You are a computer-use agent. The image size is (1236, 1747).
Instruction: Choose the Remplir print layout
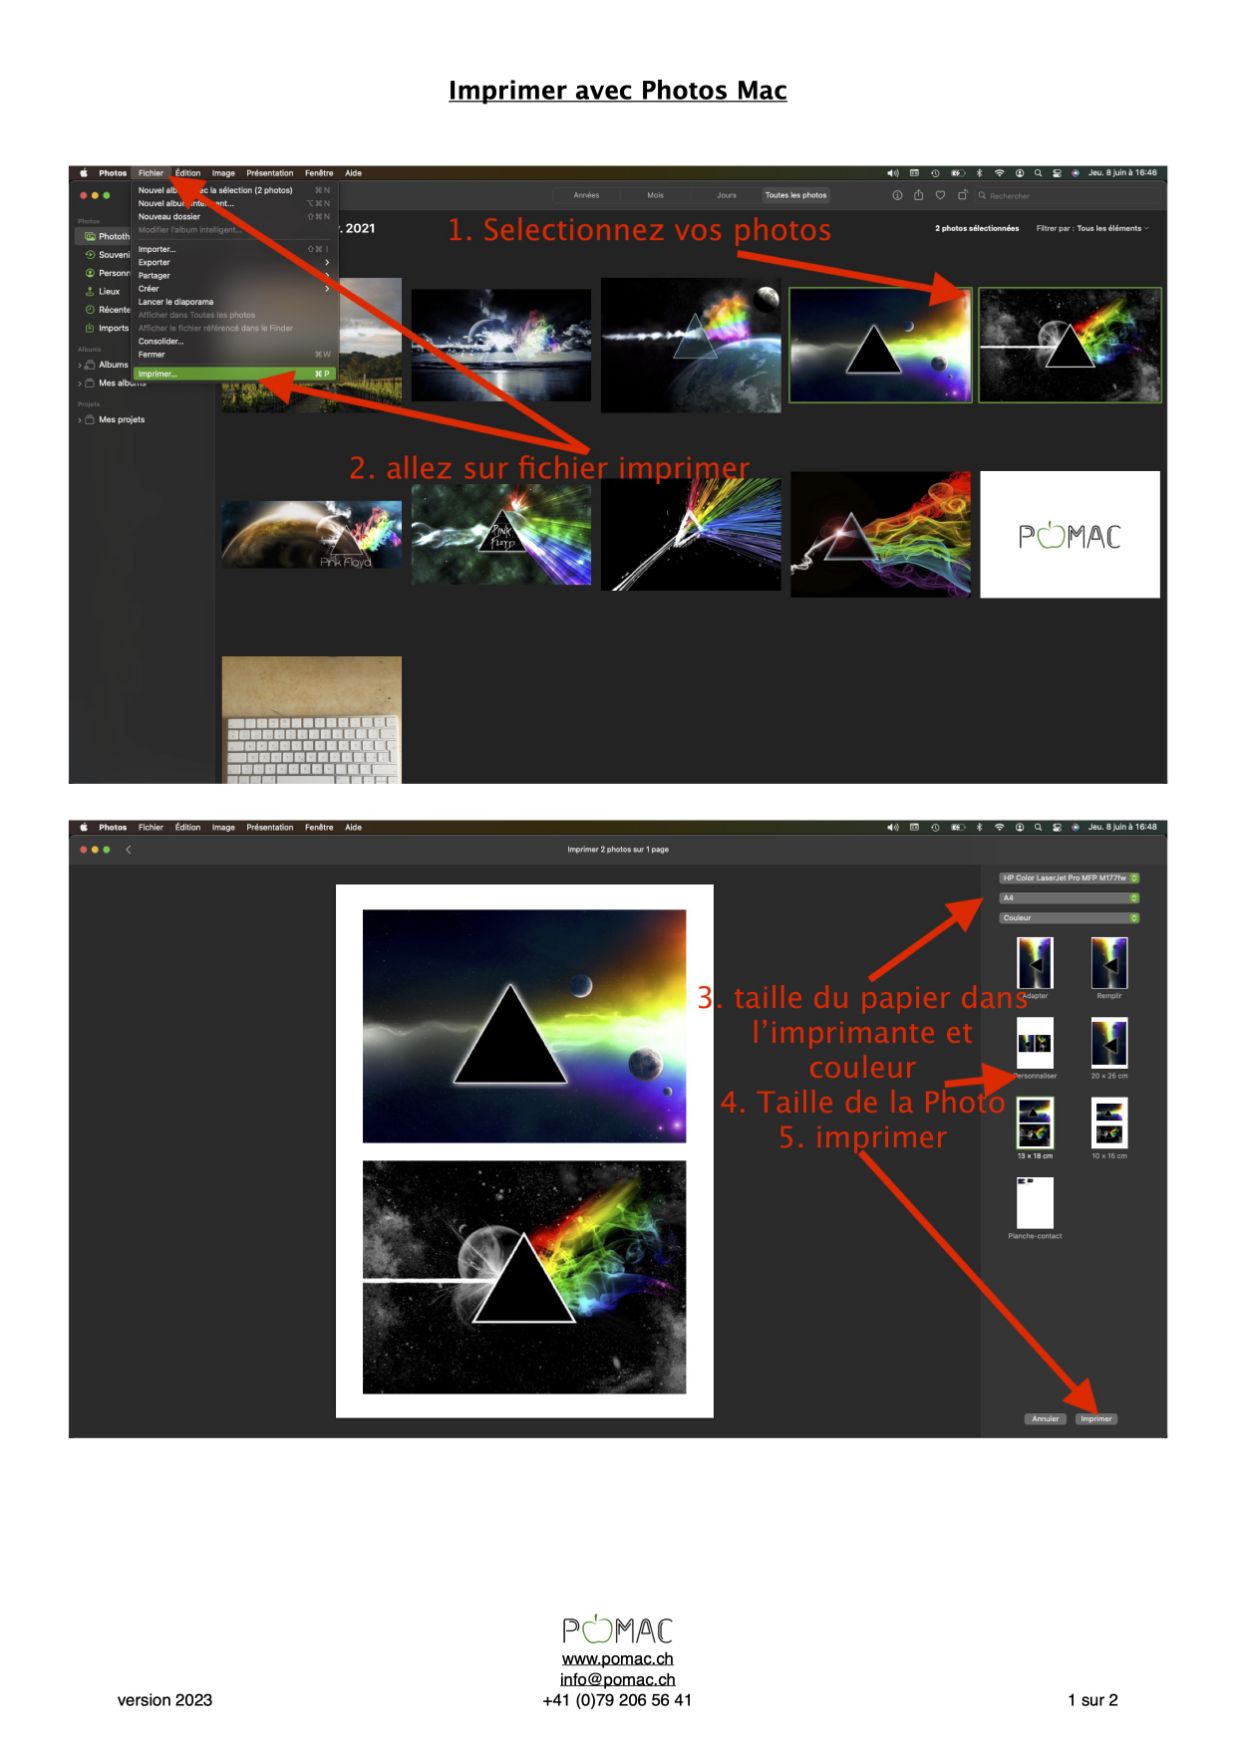coord(1108,963)
